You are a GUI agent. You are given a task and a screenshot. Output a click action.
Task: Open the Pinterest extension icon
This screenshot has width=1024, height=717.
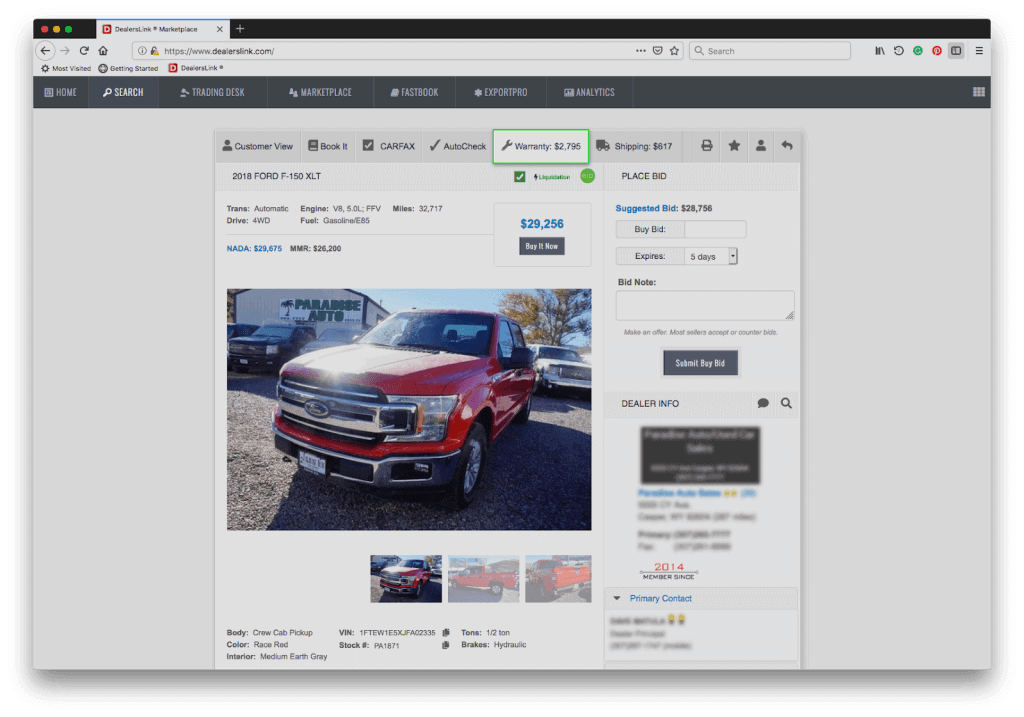[936, 50]
